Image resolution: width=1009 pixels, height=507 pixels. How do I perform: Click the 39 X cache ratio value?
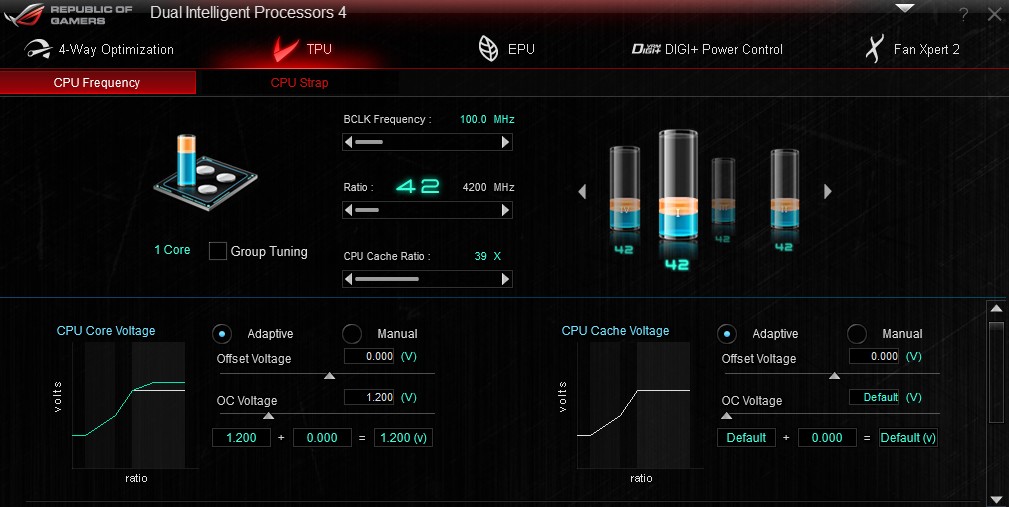click(x=487, y=256)
